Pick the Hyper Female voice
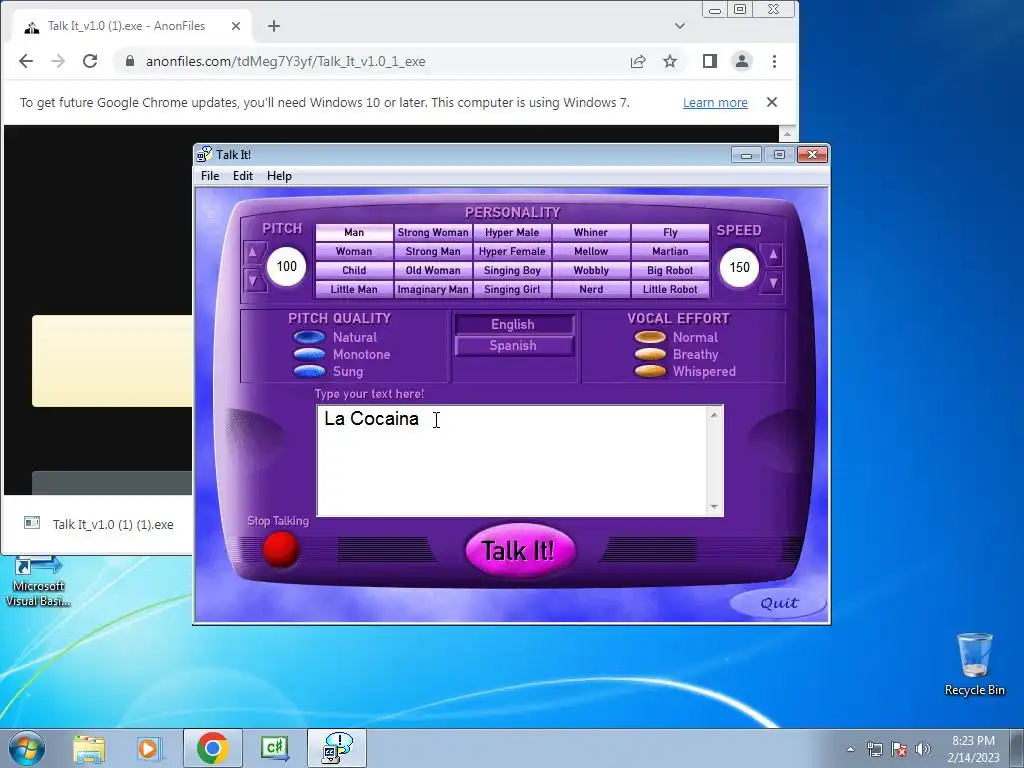This screenshot has width=1024, height=768. pos(512,251)
